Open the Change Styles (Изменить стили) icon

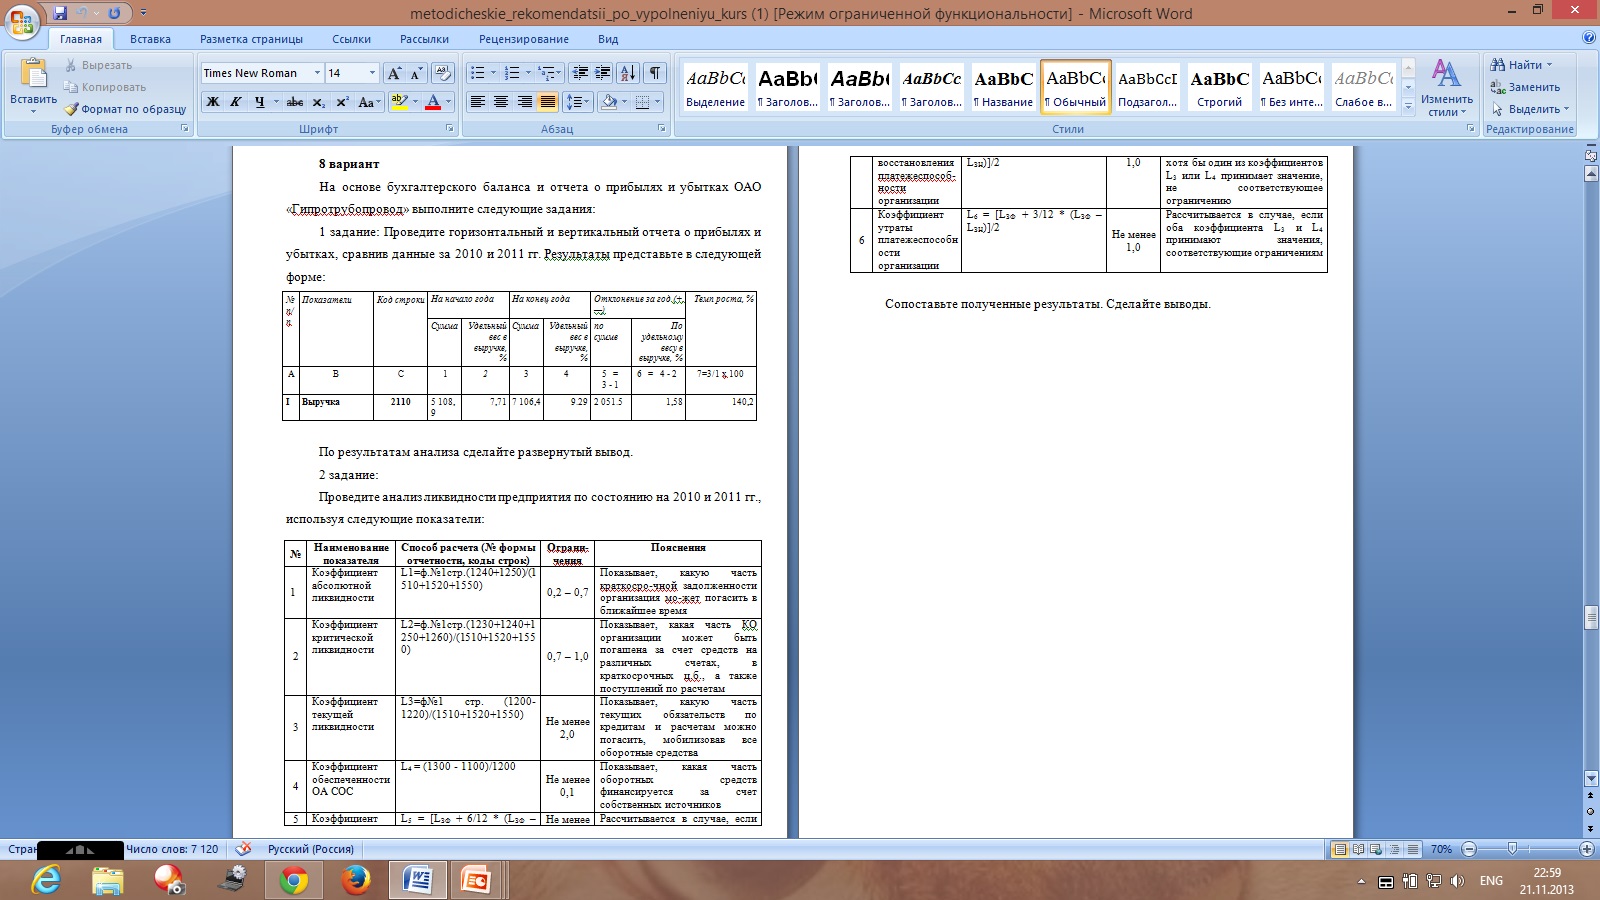[x=1446, y=87]
